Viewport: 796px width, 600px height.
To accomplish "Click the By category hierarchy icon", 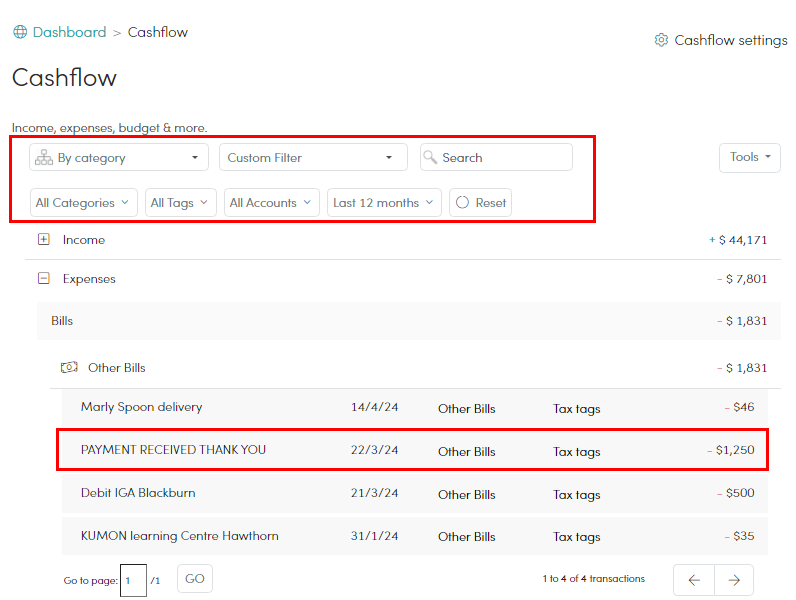I will 44,158.
